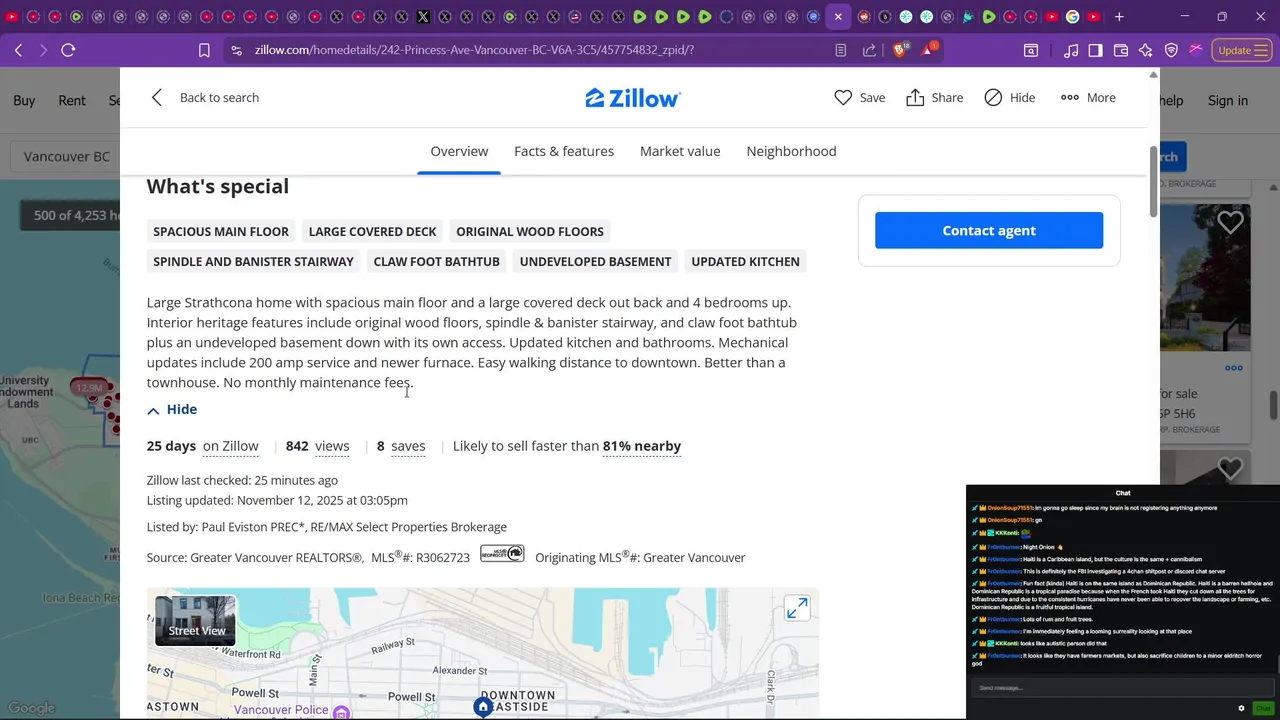1280x720 pixels.
Task: Reload the page
Action: pos(68,50)
